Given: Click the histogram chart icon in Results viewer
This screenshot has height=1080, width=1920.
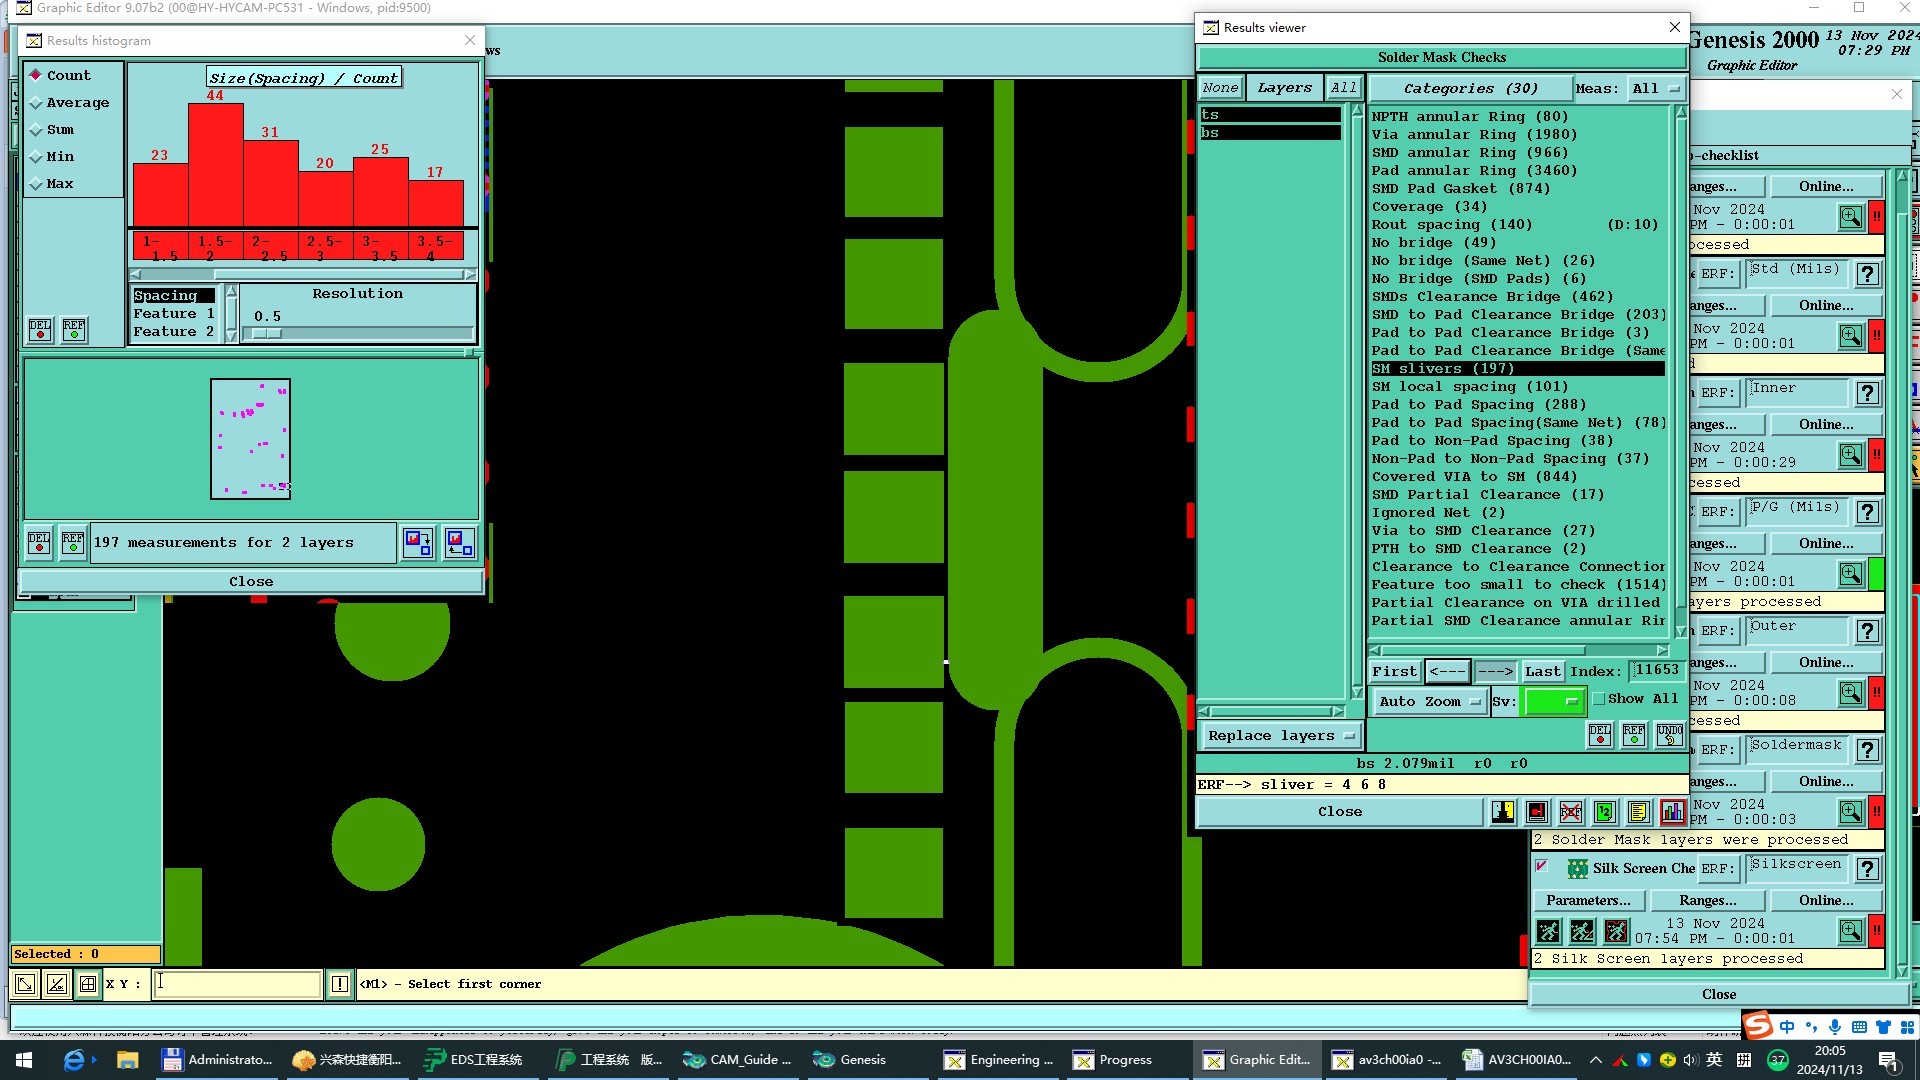Looking at the screenshot, I should [x=1672, y=812].
